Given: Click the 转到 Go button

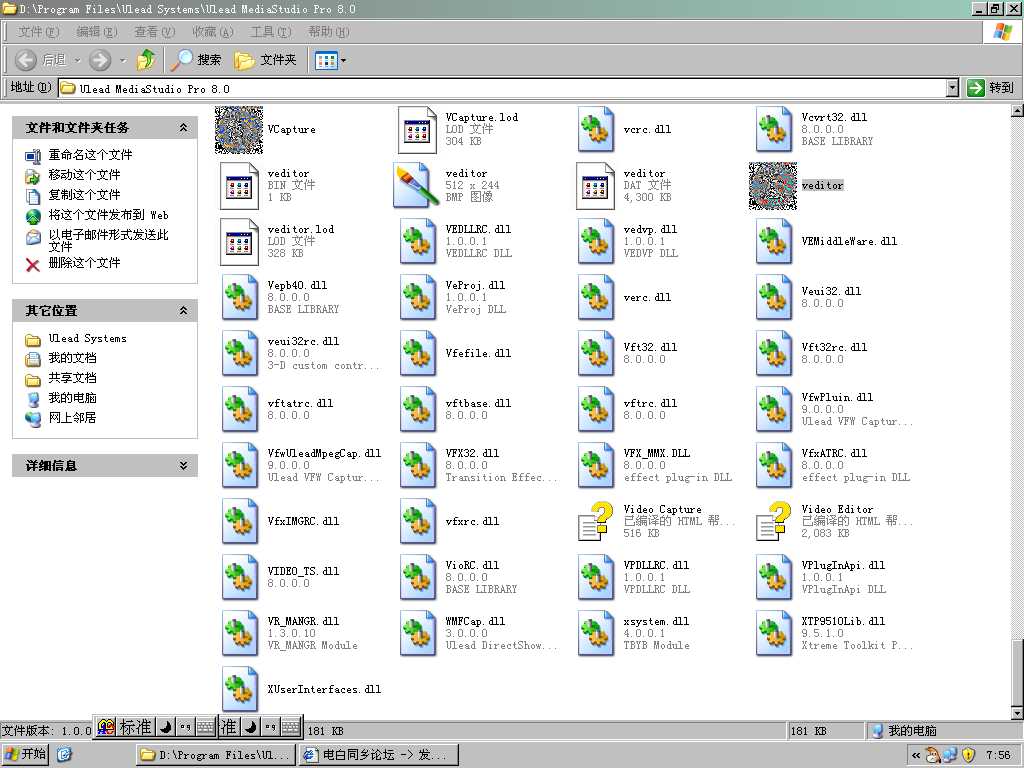Looking at the screenshot, I should [x=991, y=88].
